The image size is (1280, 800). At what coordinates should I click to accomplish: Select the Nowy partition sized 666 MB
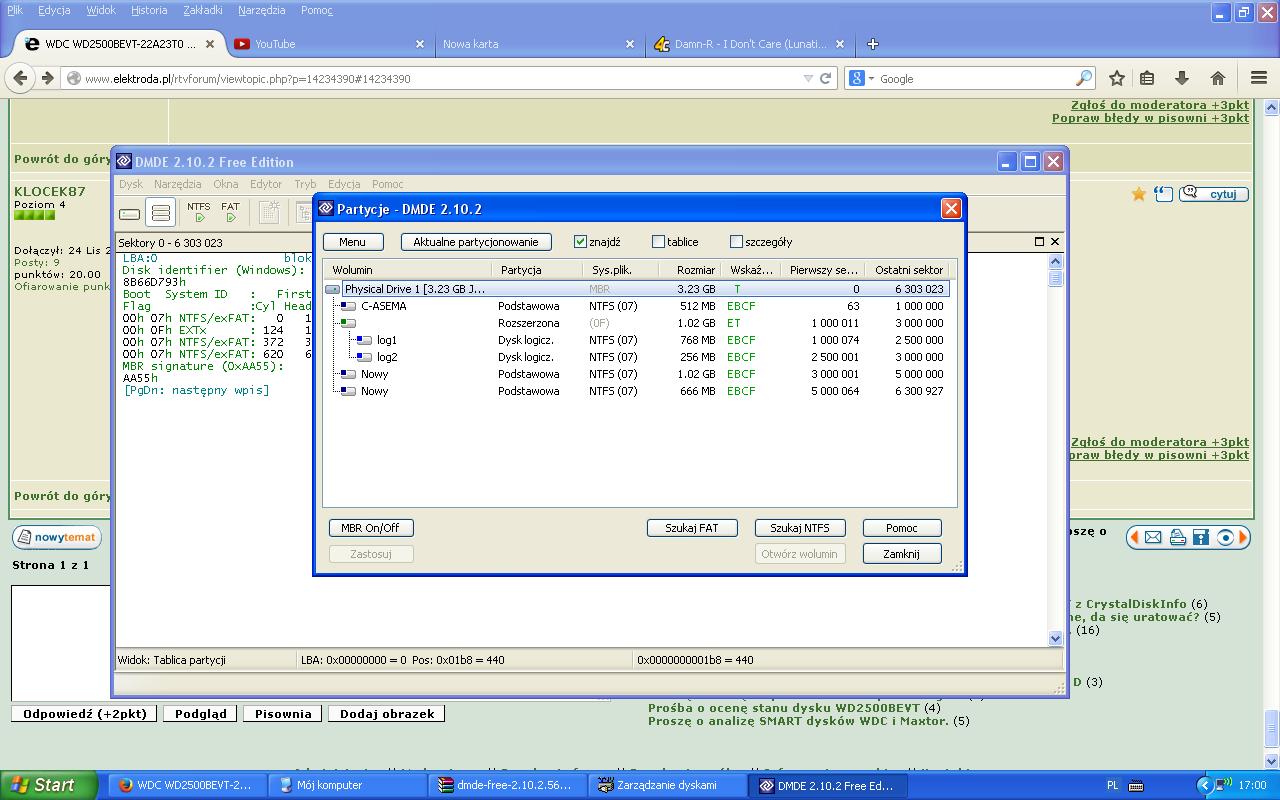(635, 391)
